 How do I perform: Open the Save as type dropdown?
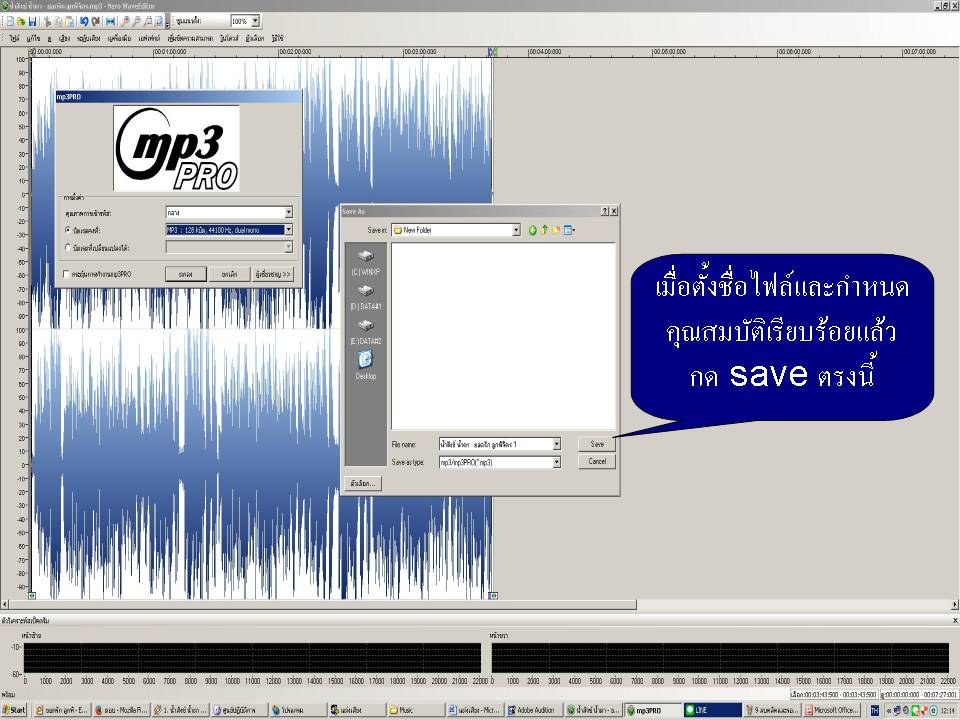pyautogui.click(x=556, y=462)
